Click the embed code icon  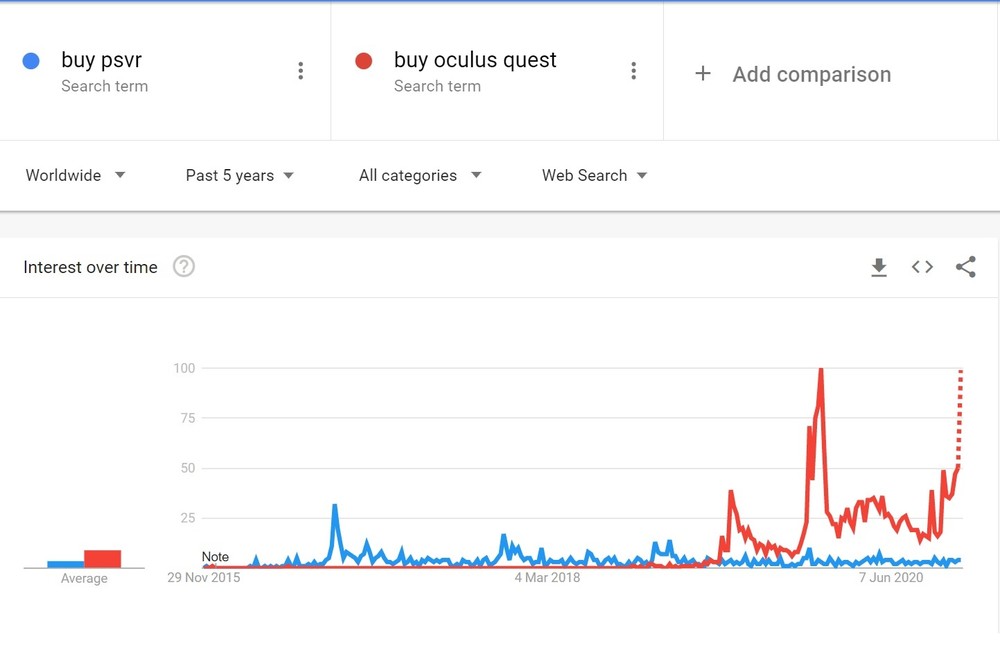[x=922, y=267]
